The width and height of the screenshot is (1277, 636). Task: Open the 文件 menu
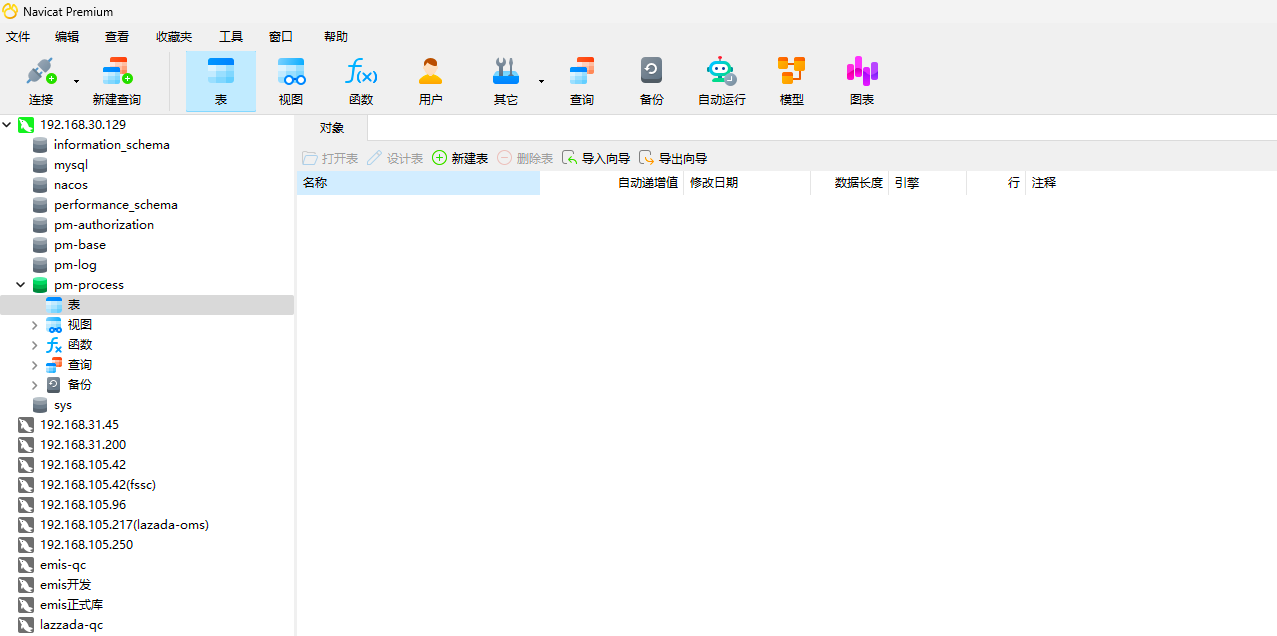click(18, 36)
